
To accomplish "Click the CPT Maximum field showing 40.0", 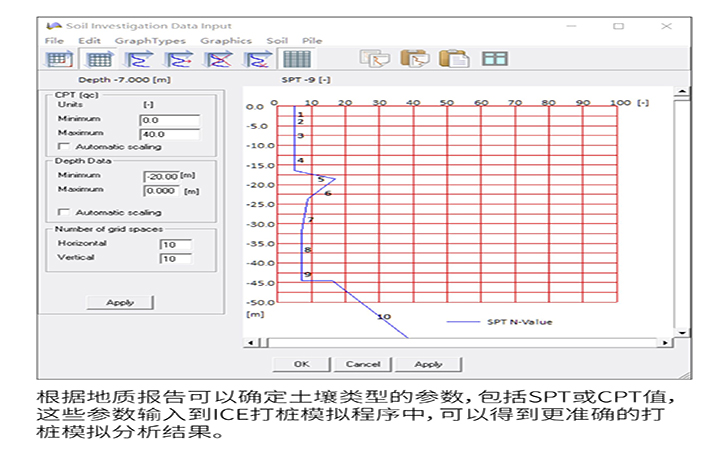I will click(x=169, y=134).
